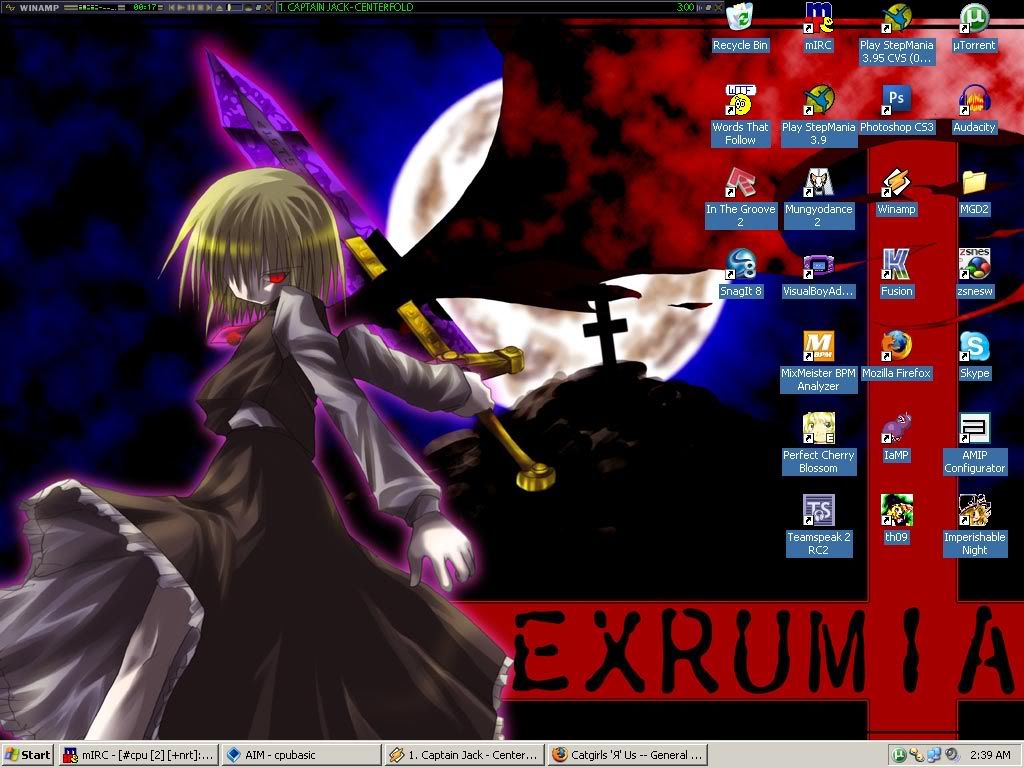1024x768 pixels.
Task: Launch the Skype desktop shortcut
Action: point(974,357)
